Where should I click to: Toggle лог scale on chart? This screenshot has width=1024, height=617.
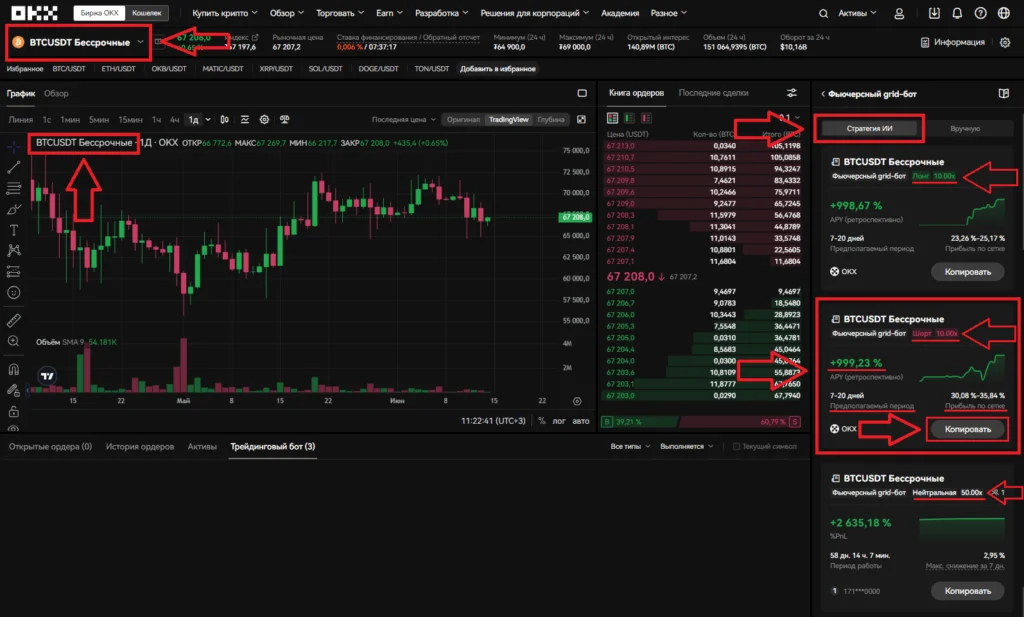[559, 421]
